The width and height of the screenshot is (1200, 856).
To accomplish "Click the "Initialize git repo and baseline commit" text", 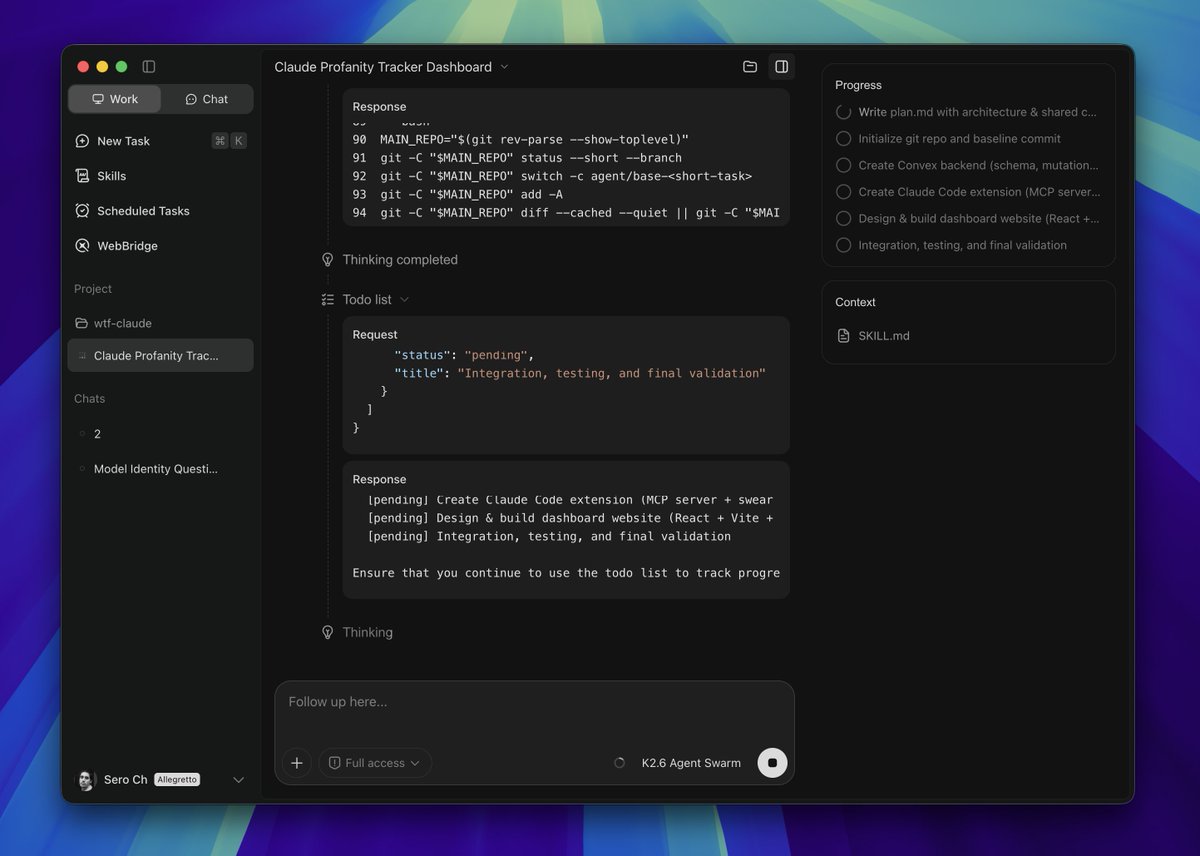I will 959,139.
